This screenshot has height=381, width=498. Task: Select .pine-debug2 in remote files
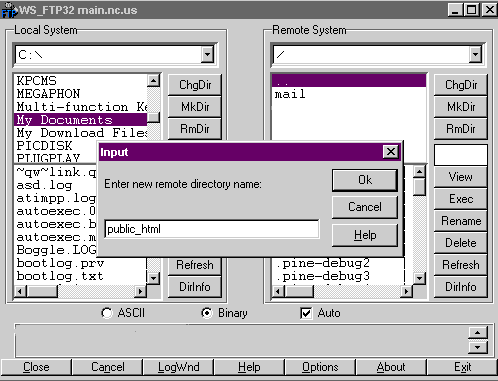click(x=339, y=263)
